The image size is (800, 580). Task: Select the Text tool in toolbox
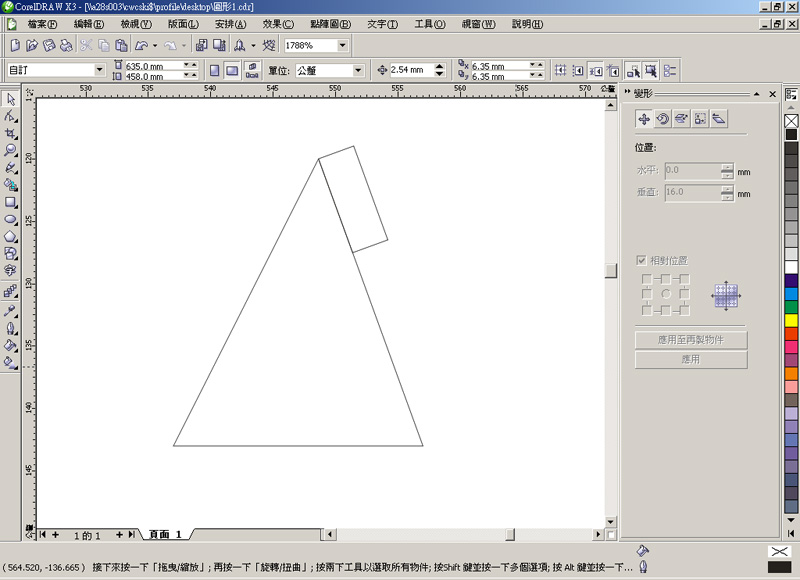point(10,270)
